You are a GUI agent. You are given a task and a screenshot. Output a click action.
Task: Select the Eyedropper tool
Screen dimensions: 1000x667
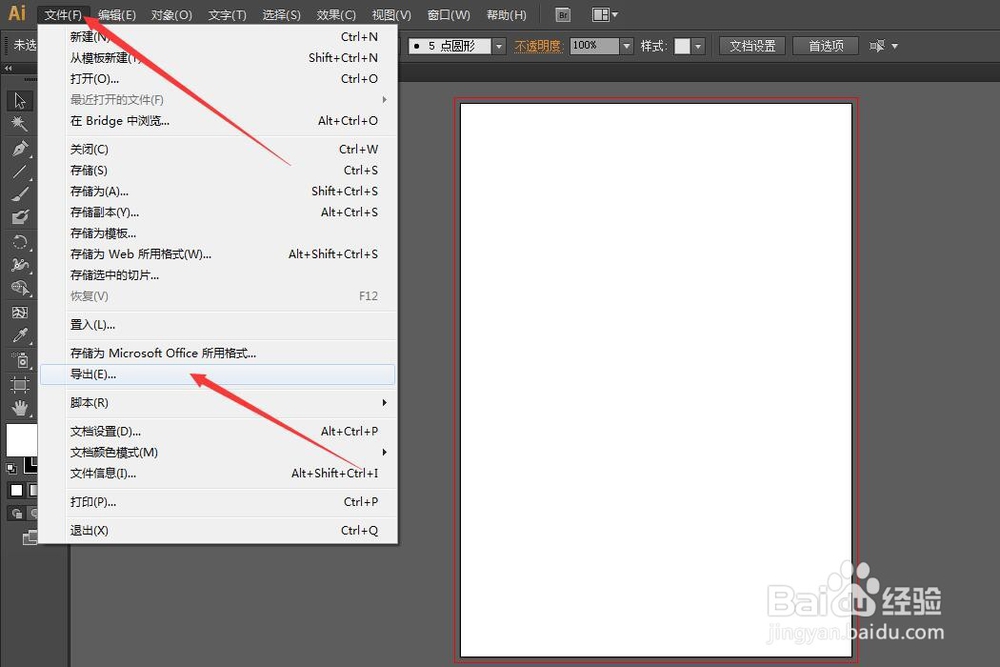[x=20, y=335]
